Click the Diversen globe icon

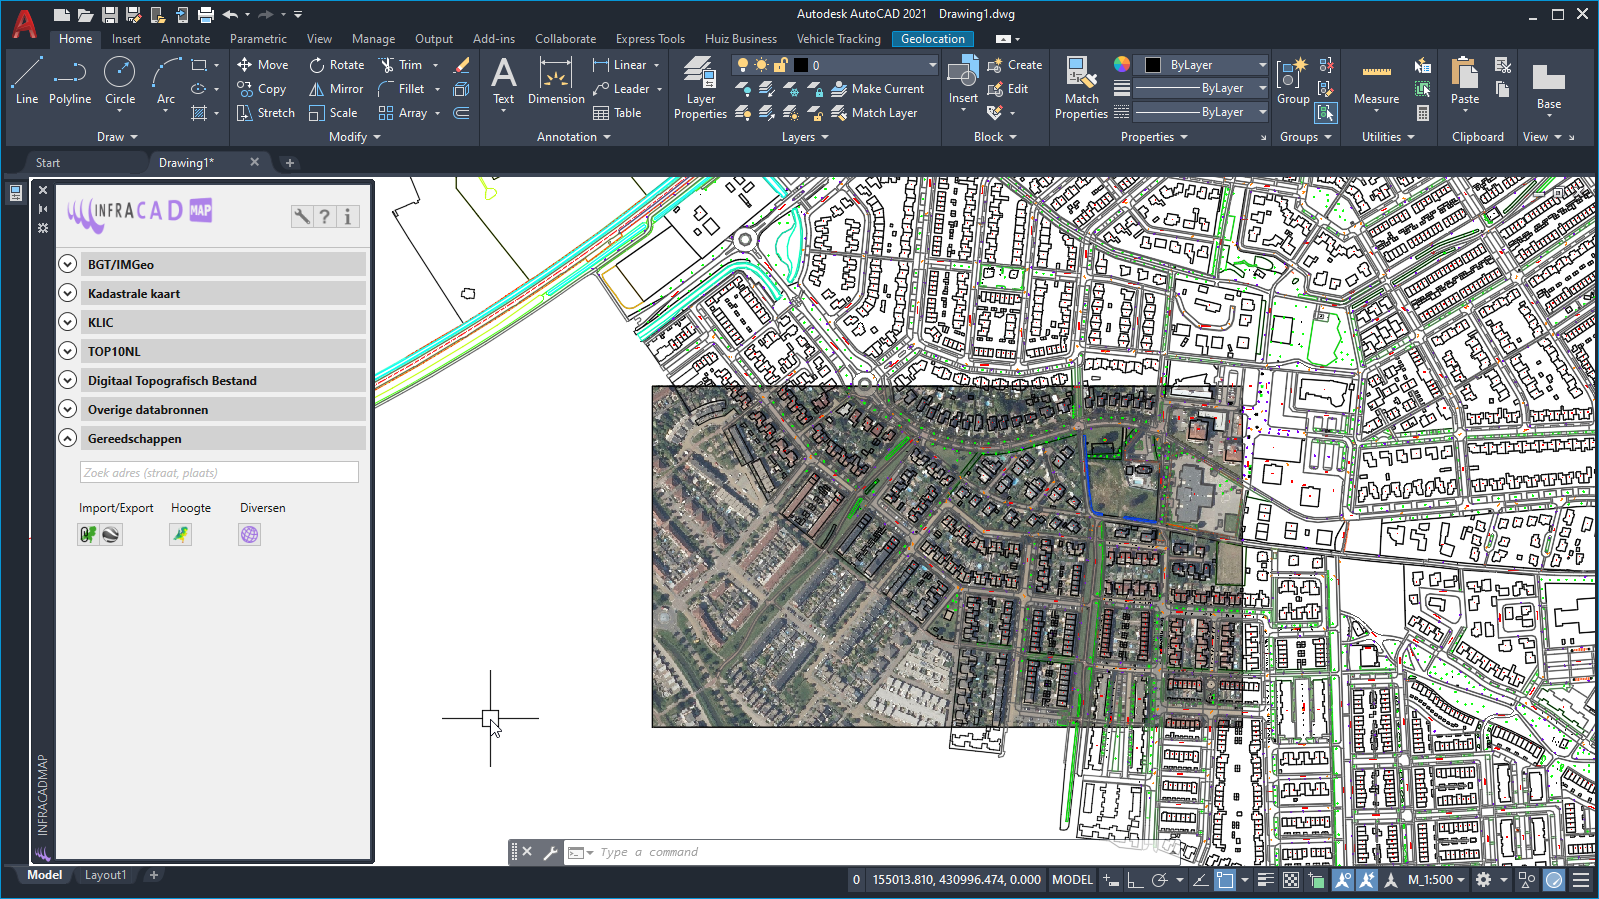coord(249,535)
